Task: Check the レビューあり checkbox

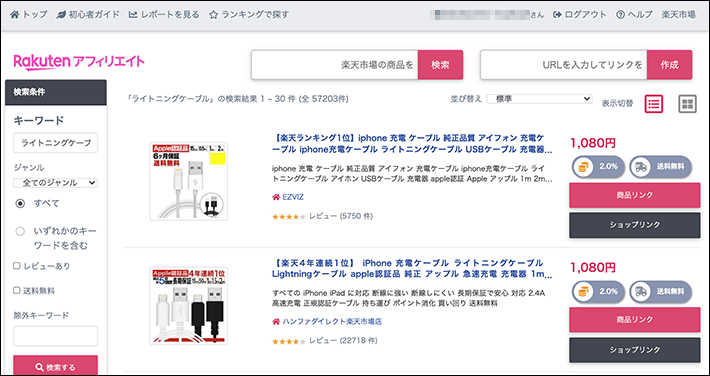Action: tap(17, 266)
